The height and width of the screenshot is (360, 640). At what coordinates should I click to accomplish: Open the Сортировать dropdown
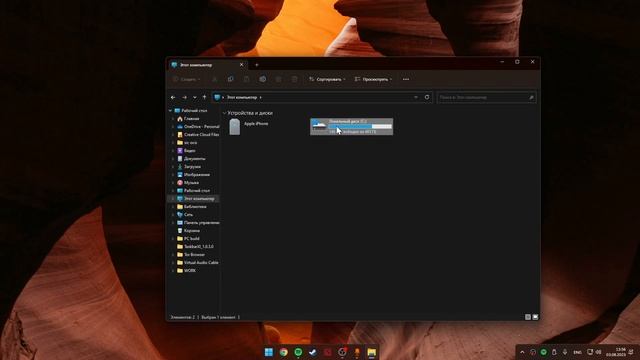327,79
